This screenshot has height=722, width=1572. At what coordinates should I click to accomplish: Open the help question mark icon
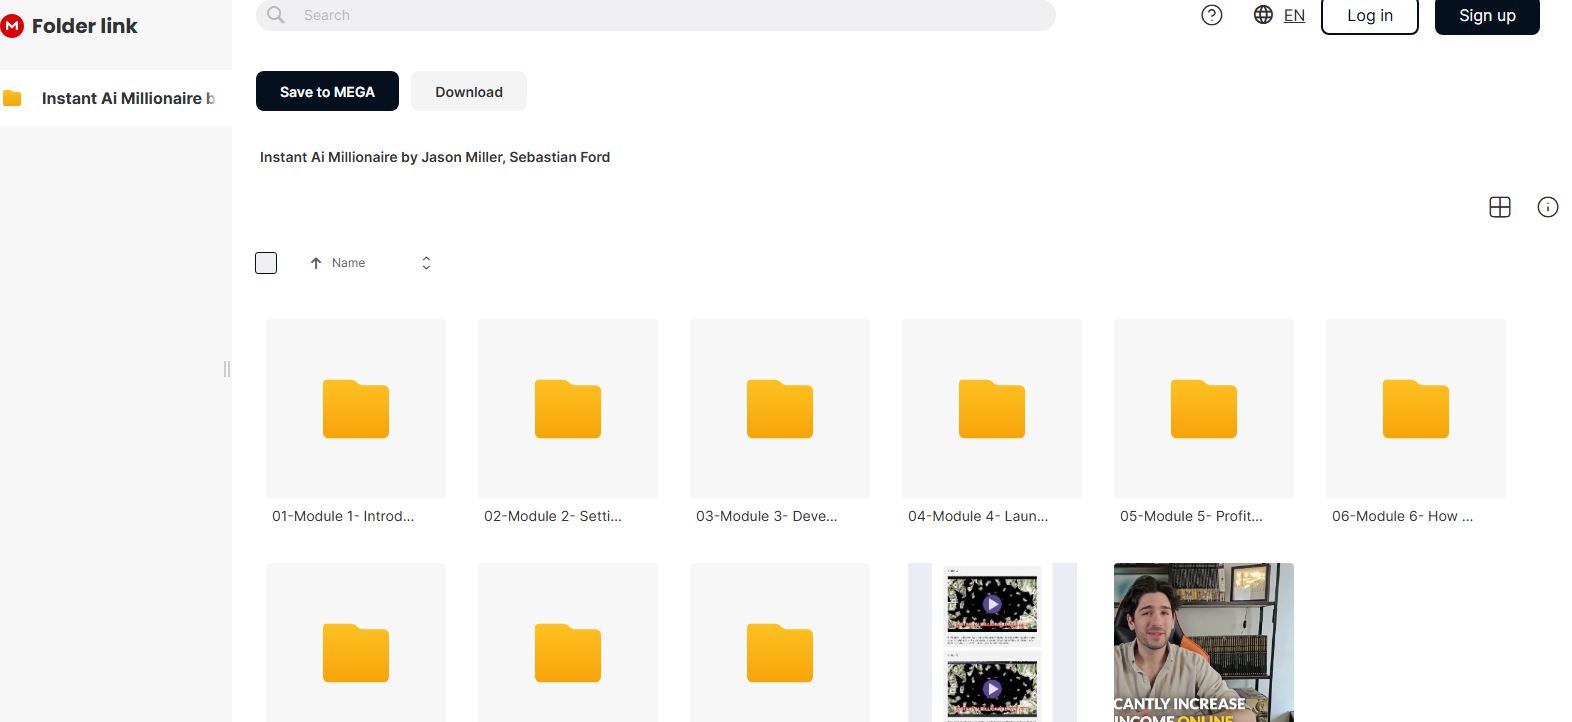(1211, 15)
